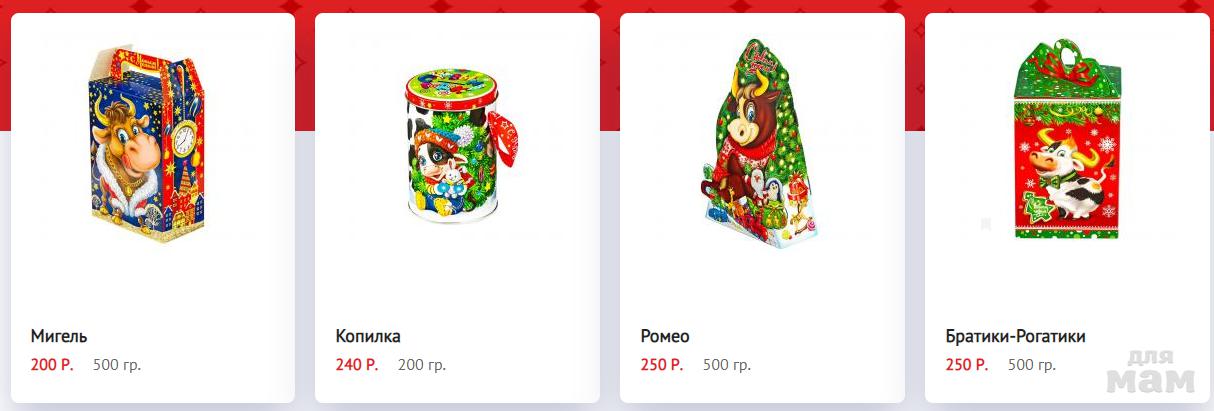Click the Копилка product title
The image size is (1214, 411).
coord(368,336)
